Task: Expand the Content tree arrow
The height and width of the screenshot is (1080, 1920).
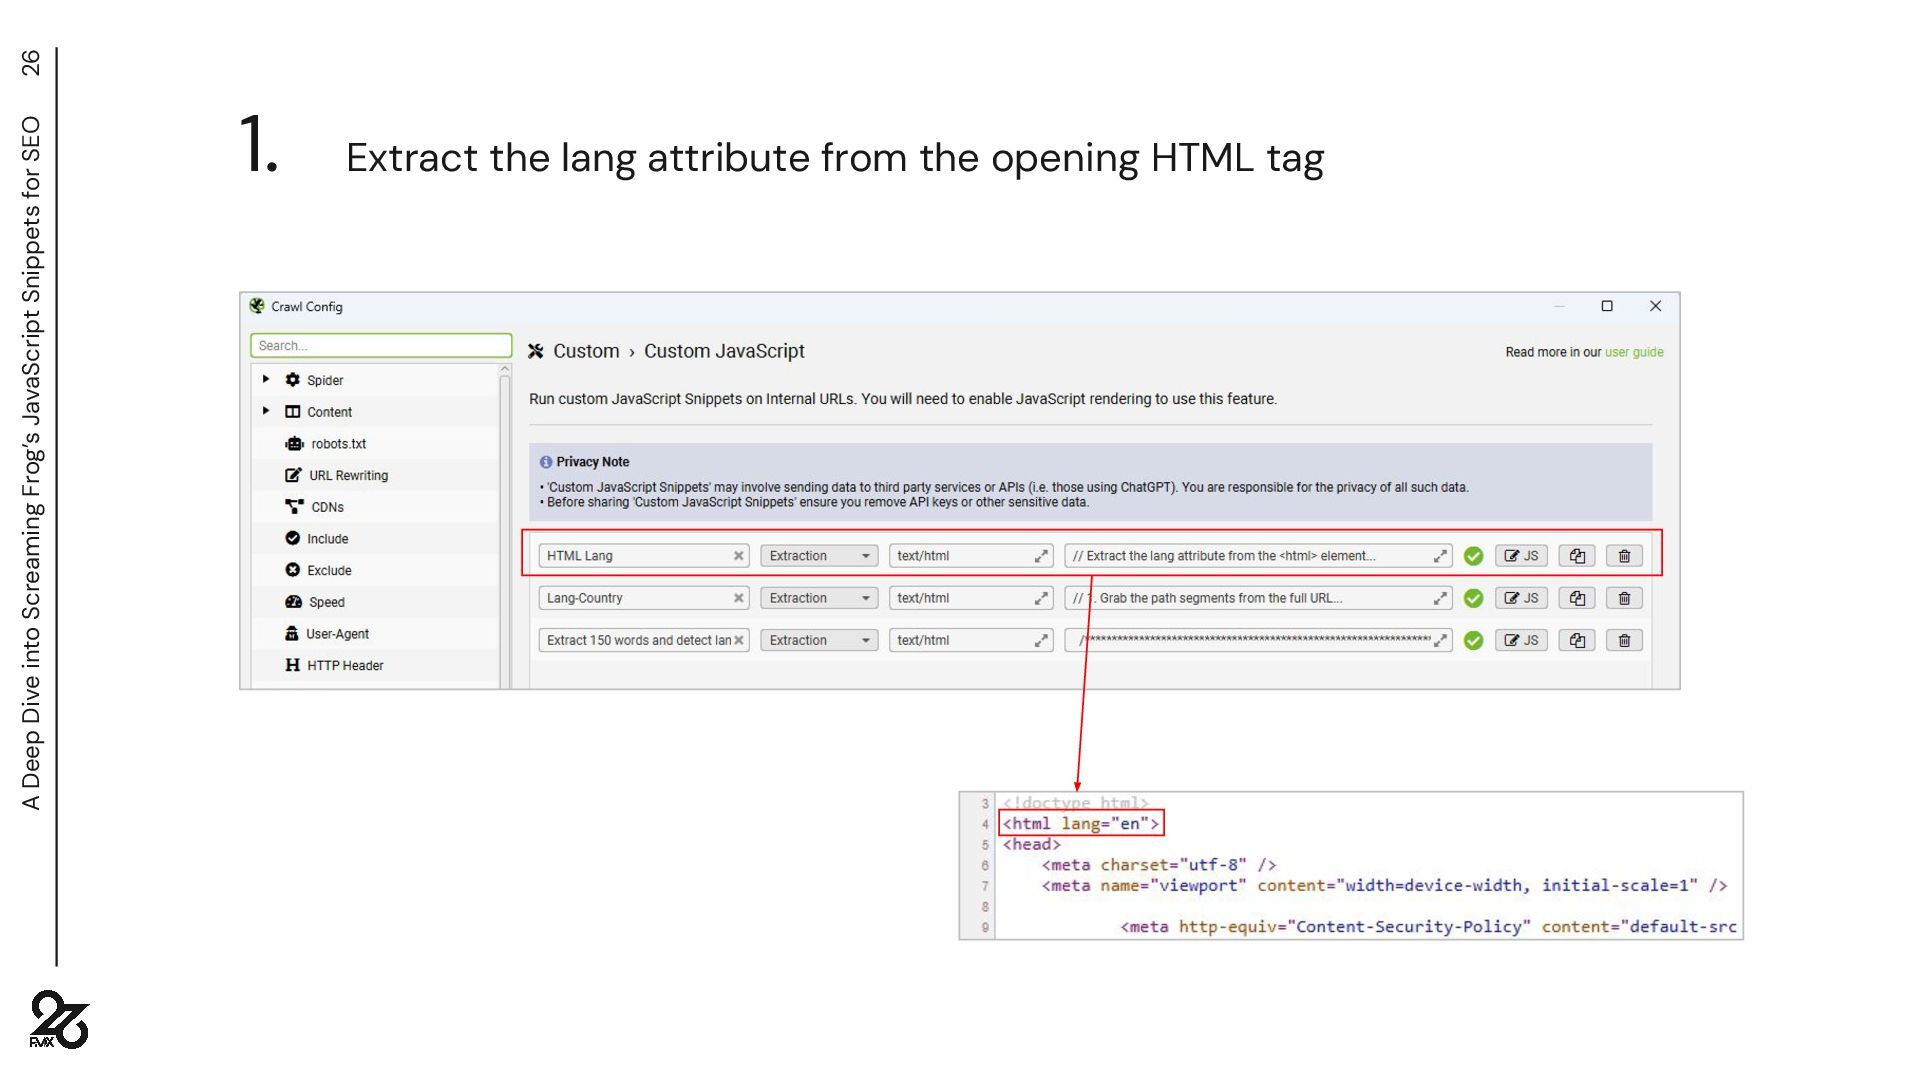Action: [x=266, y=411]
